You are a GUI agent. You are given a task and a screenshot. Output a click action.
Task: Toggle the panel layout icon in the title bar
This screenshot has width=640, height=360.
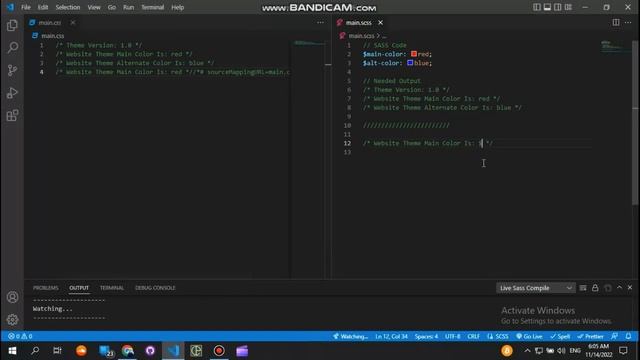(x=547, y=7)
